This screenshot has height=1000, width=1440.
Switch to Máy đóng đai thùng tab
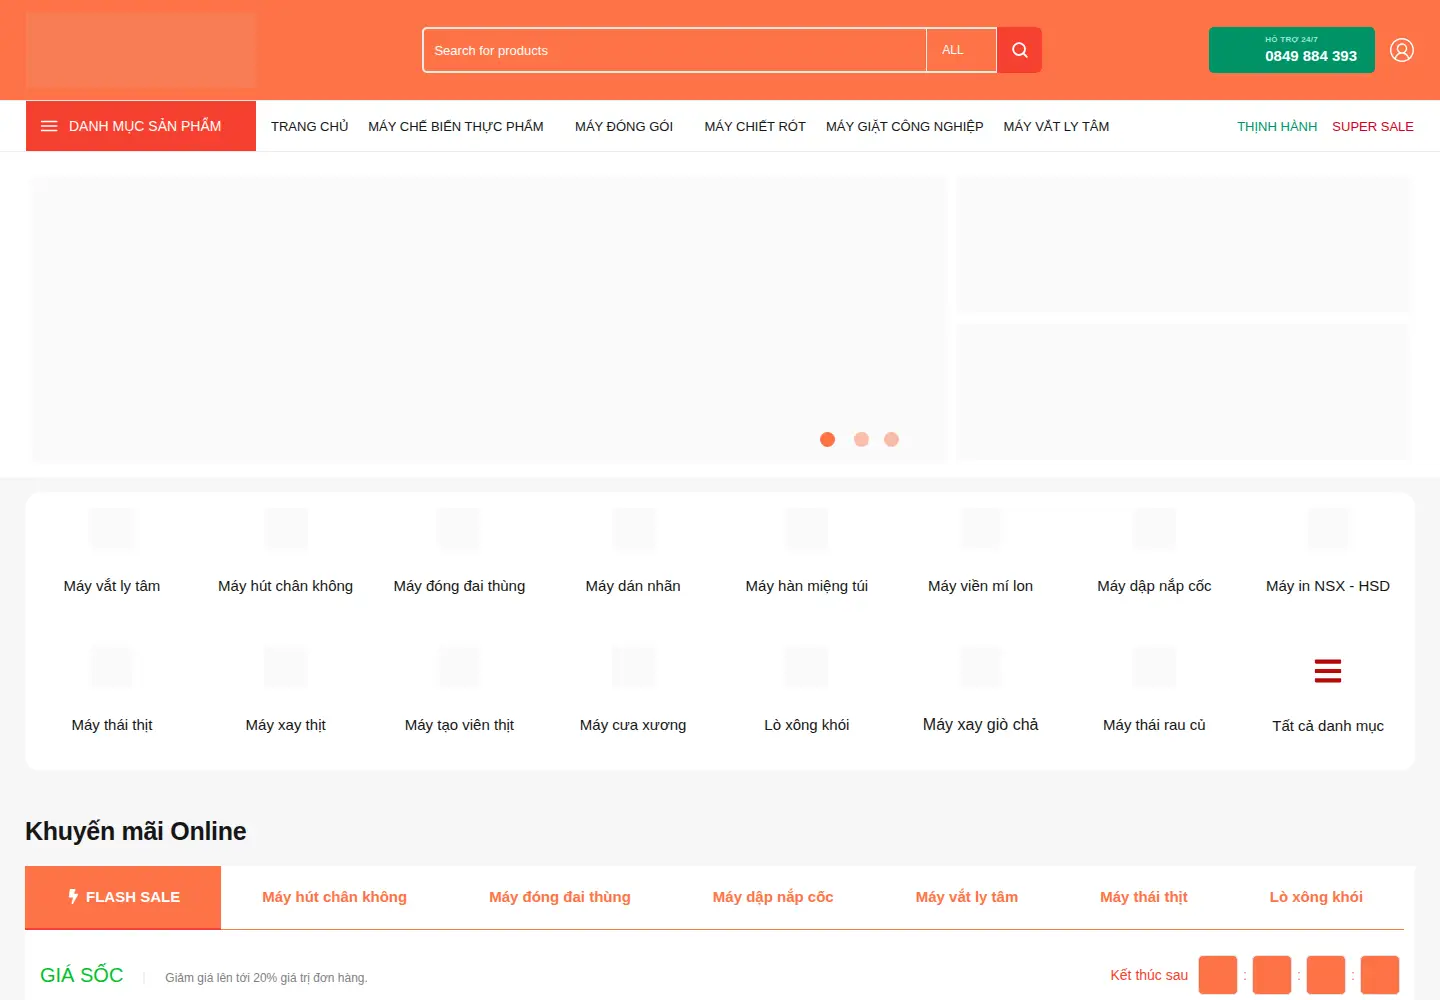(560, 897)
